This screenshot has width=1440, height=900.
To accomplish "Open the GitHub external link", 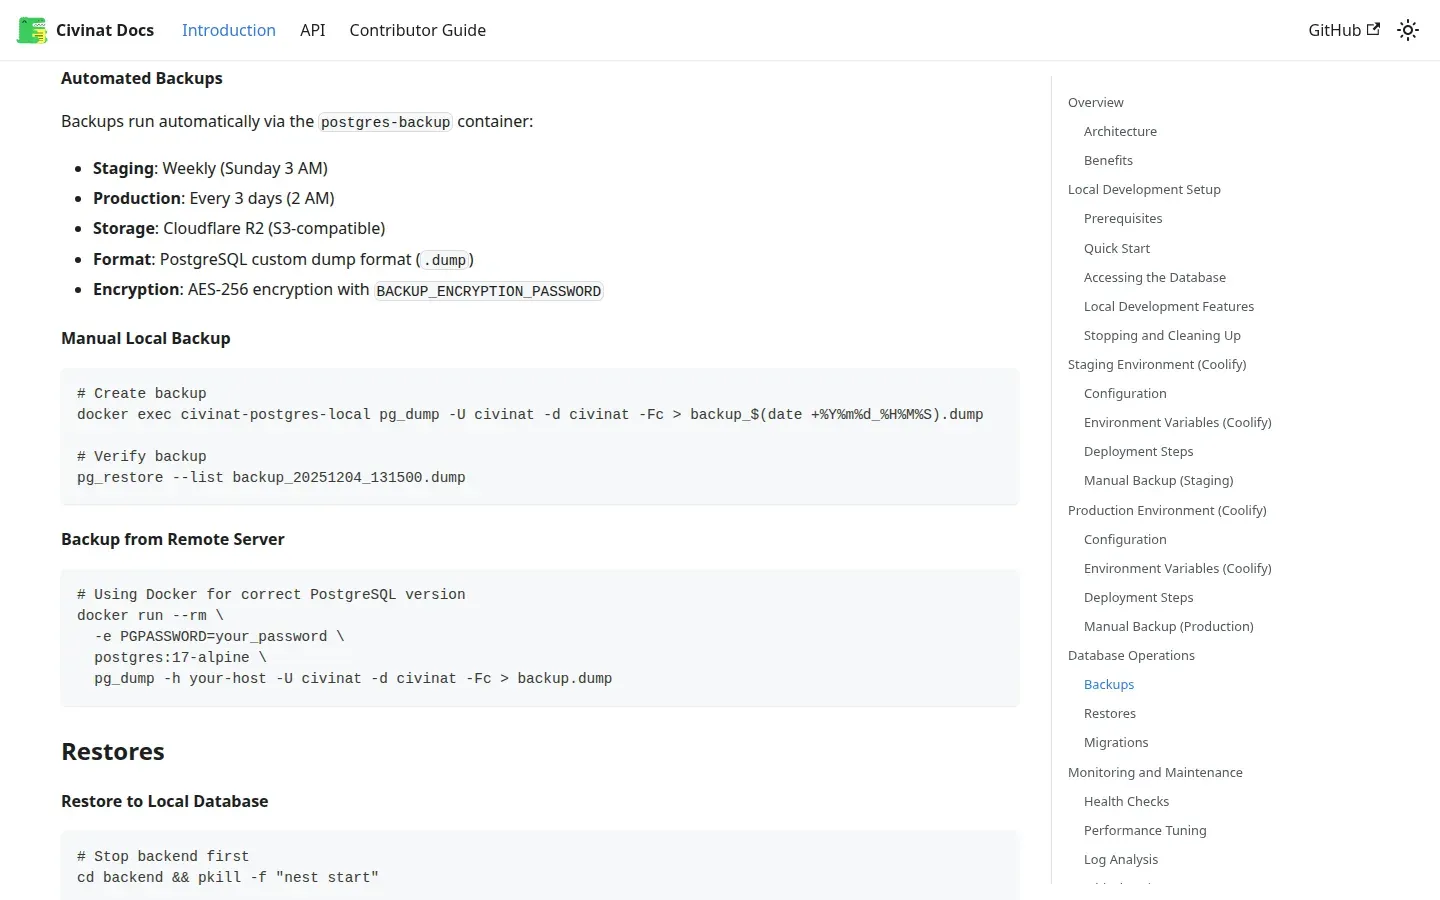I will 1344,30.
